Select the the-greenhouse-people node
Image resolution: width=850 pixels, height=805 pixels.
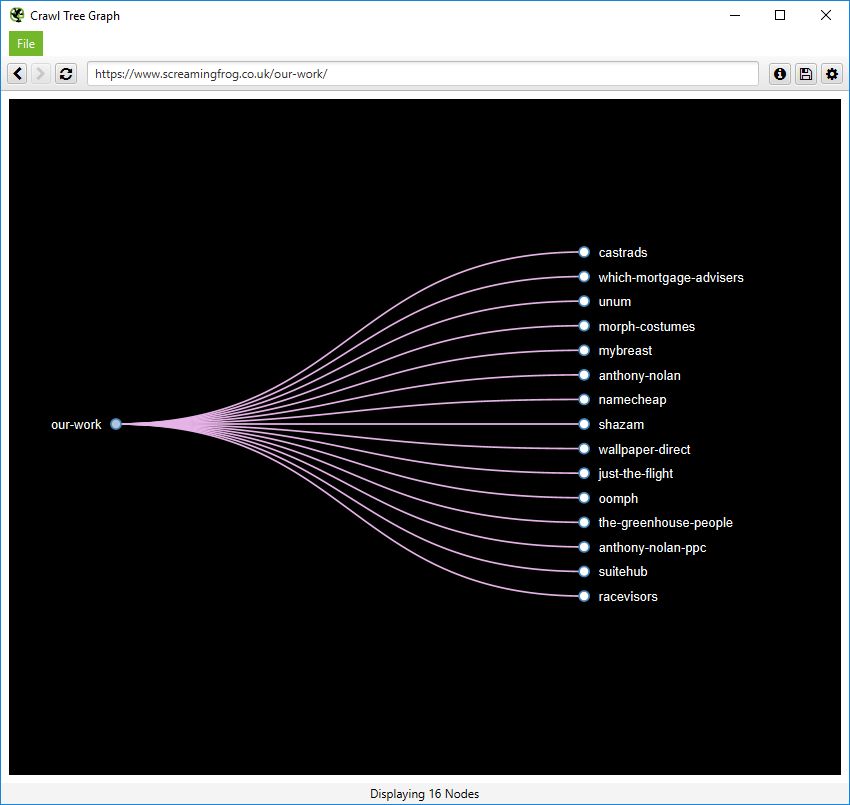pos(584,522)
